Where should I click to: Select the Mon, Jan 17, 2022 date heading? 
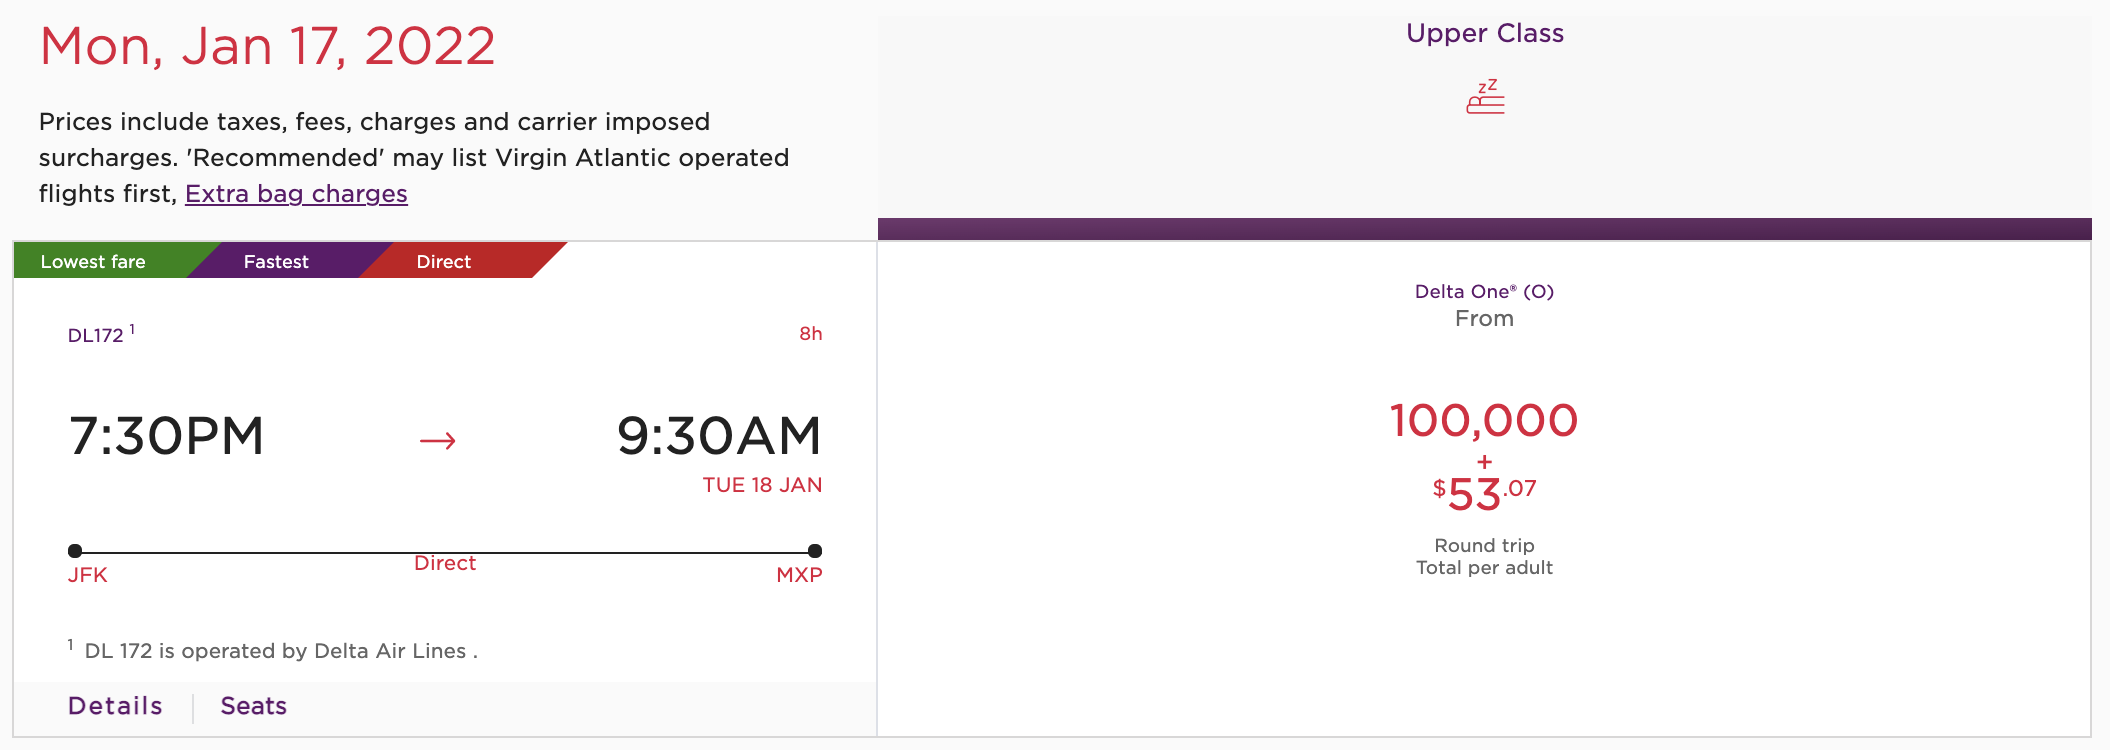coord(267,45)
